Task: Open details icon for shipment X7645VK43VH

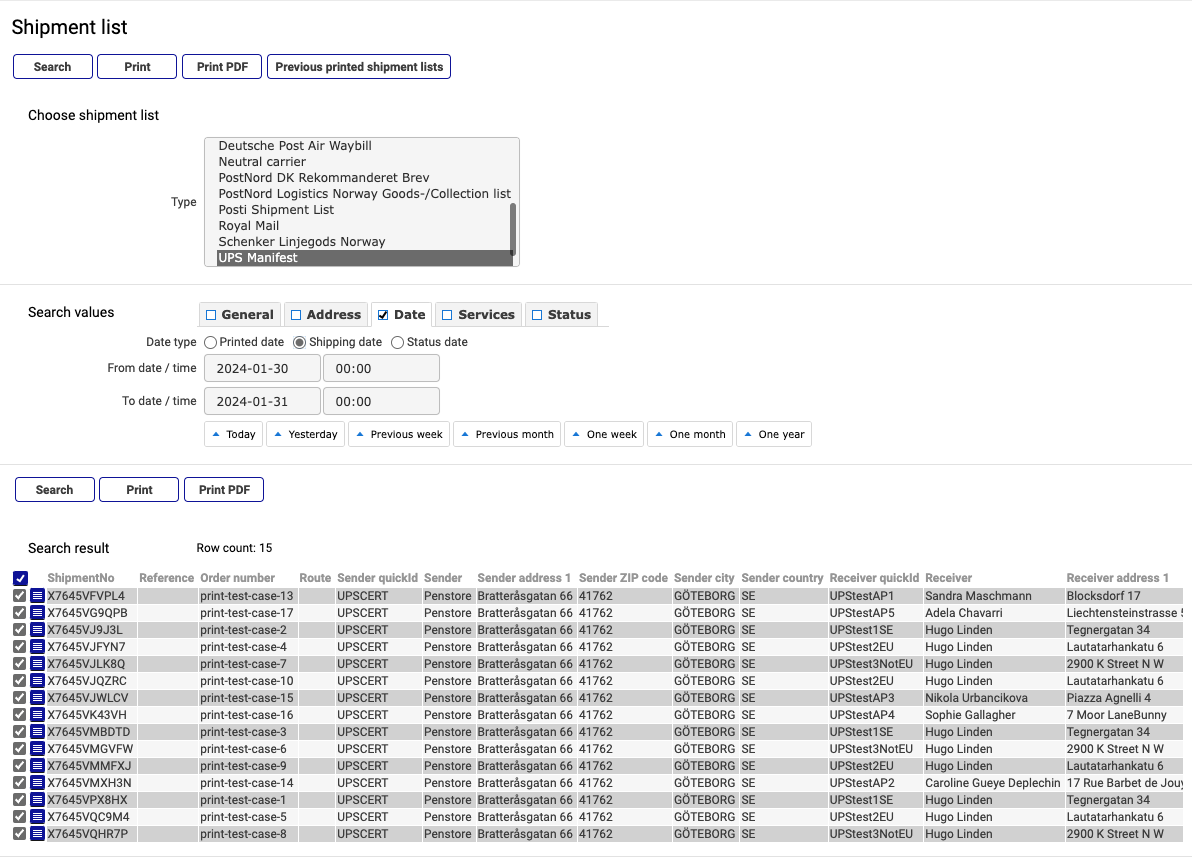Action: tap(38, 715)
